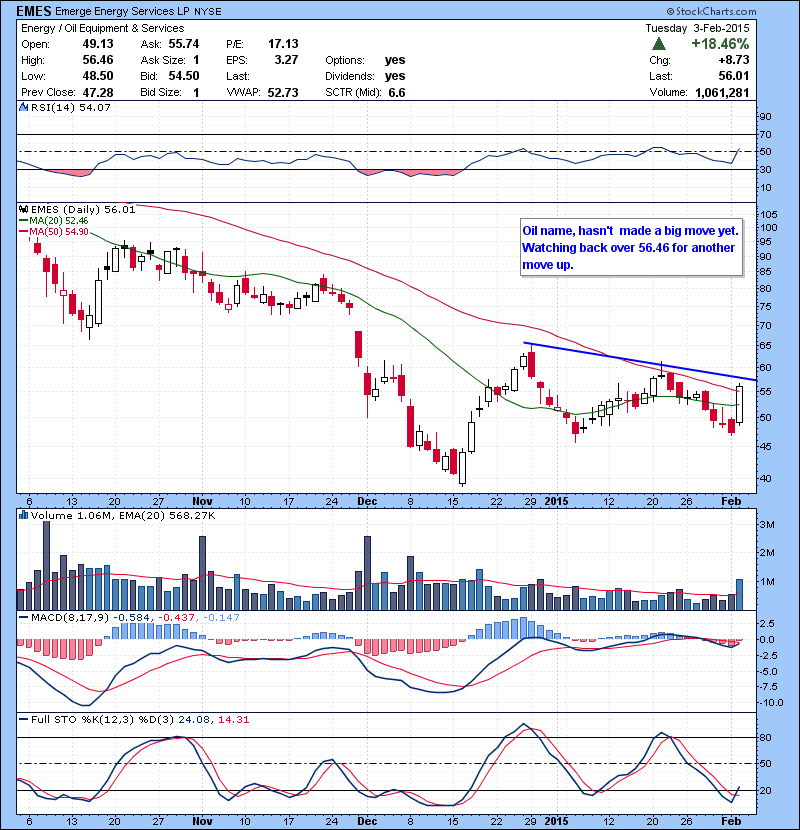Select the SCTR (Mid) value 6.6
Screen dimensions: 800x830
(397, 93)
